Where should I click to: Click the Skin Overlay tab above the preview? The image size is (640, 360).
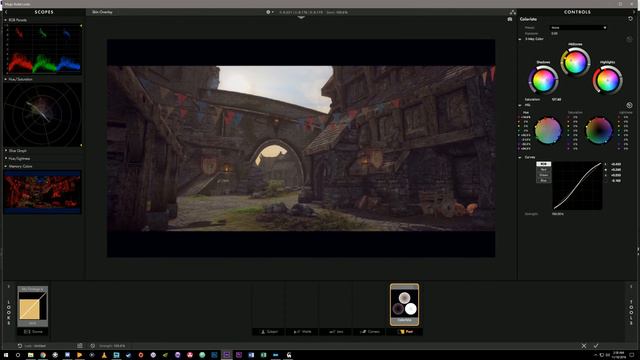tap(102, 12)
